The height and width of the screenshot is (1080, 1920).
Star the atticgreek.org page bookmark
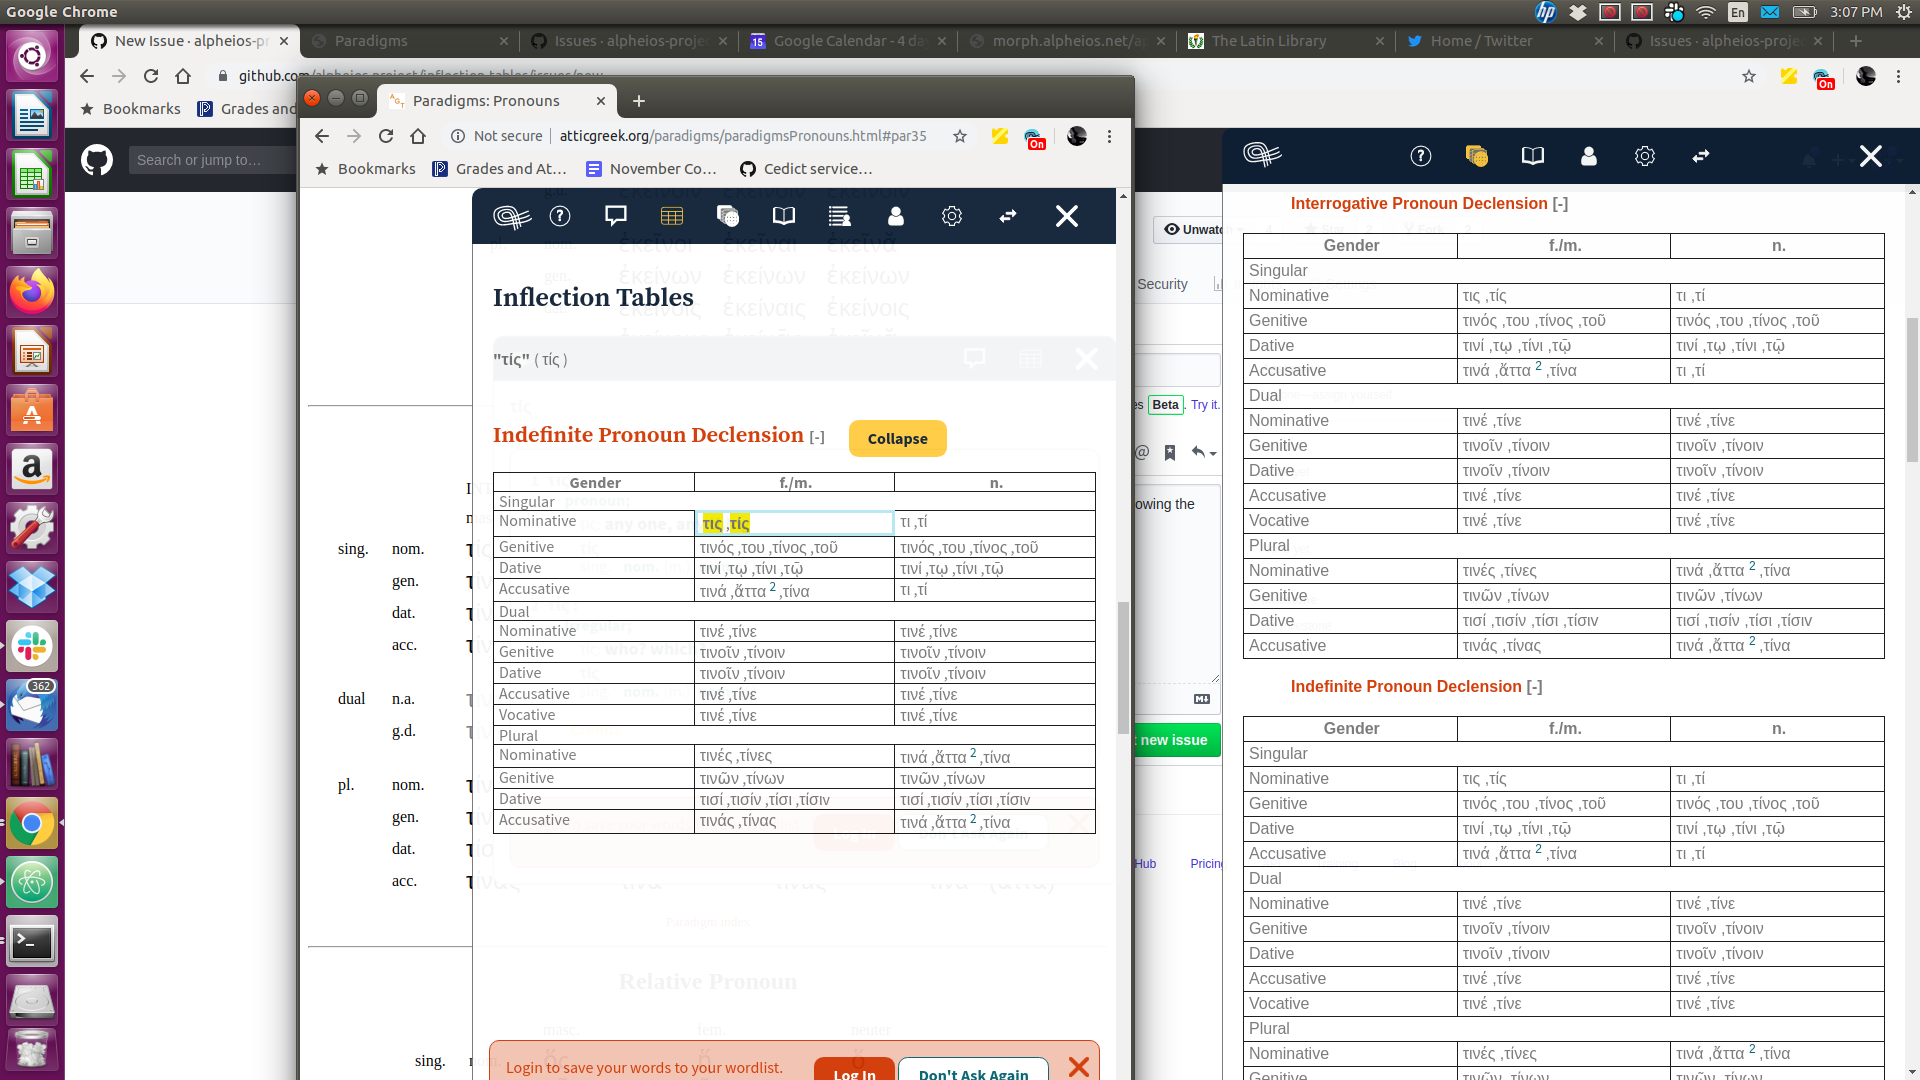(x=960, y=136)
